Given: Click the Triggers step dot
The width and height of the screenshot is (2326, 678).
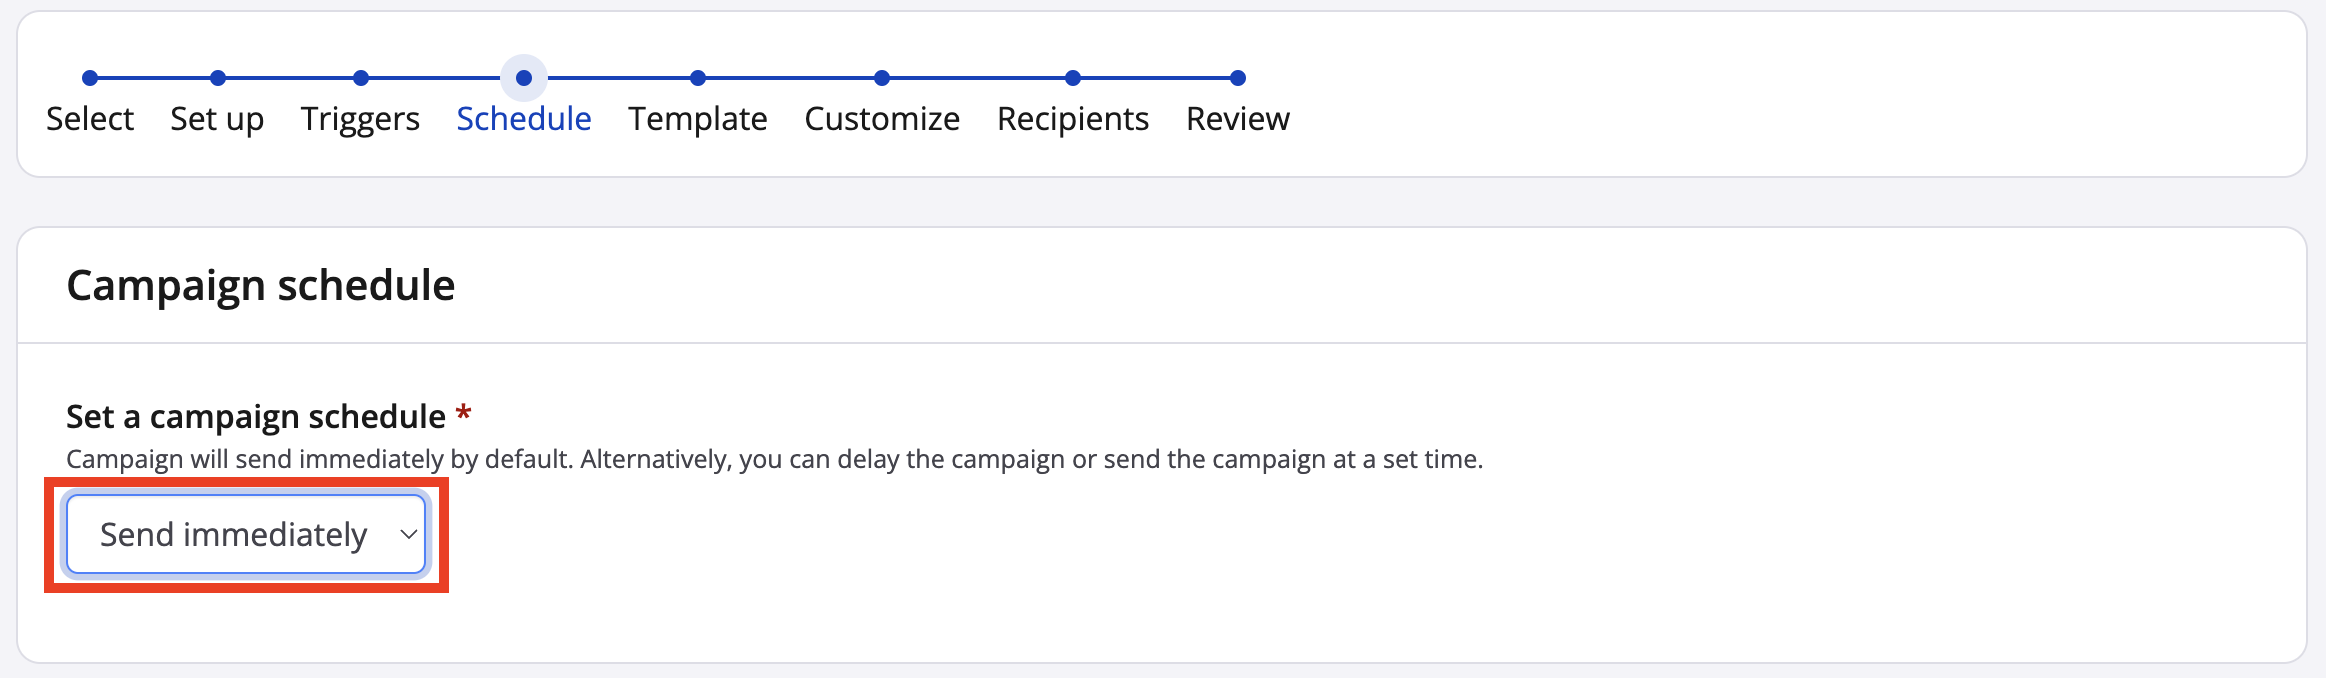Looking at the screenshot, I should 361,78.
